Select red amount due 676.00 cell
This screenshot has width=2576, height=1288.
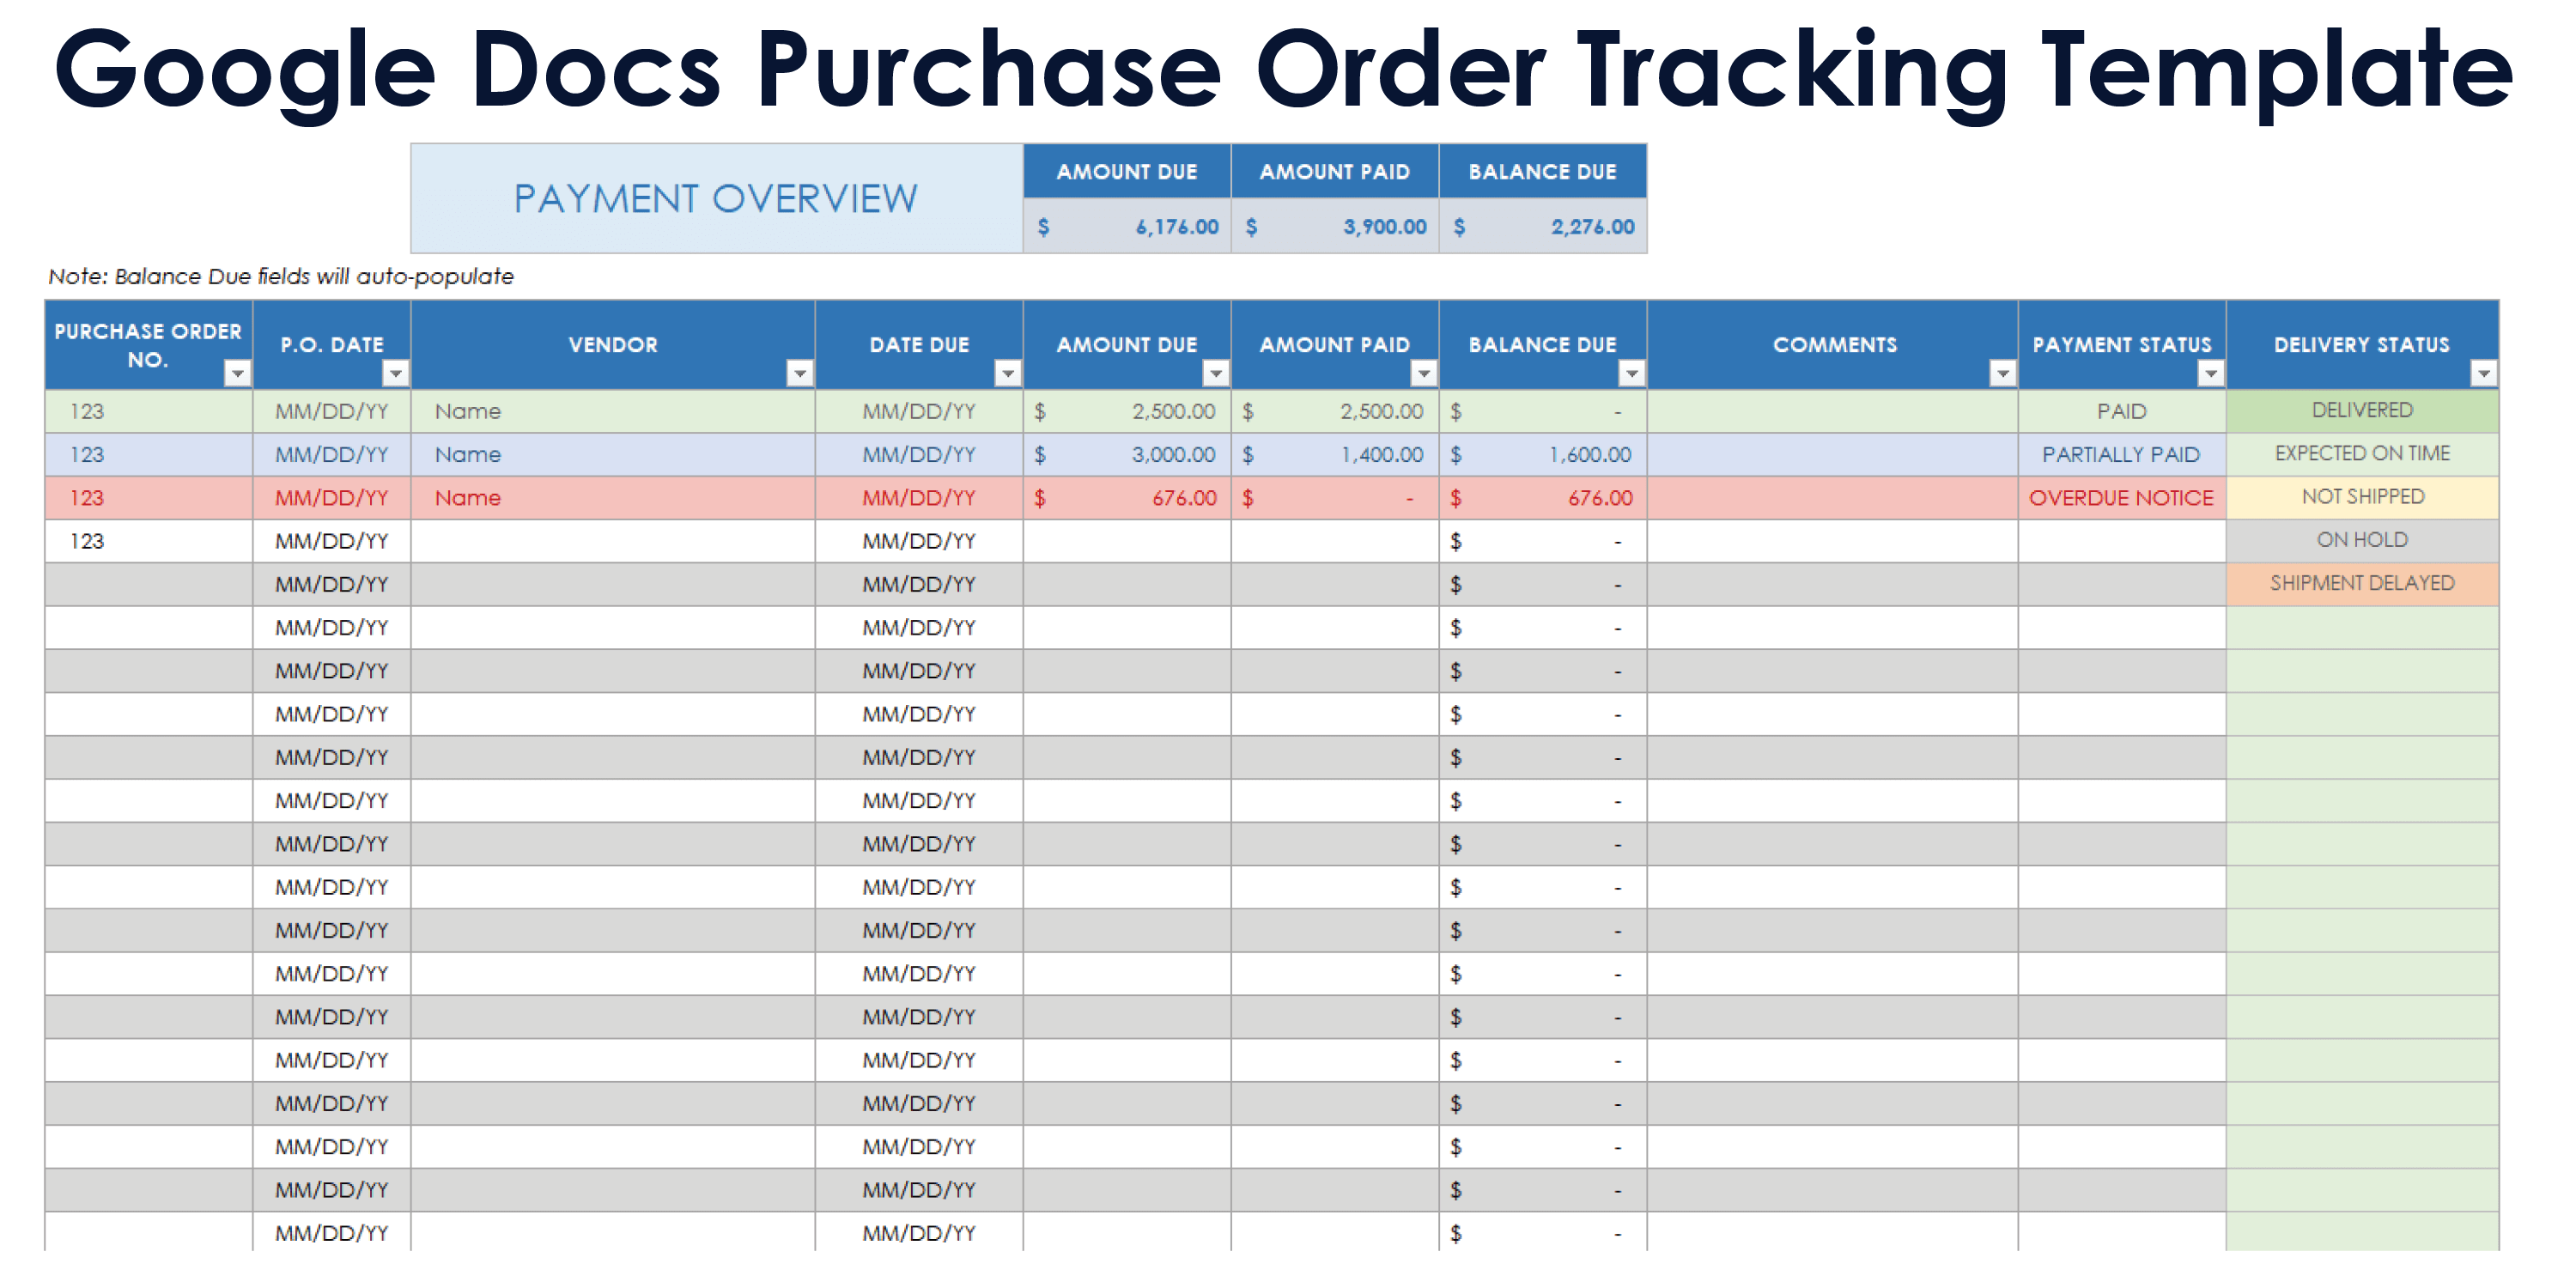tap(1127, 497)
